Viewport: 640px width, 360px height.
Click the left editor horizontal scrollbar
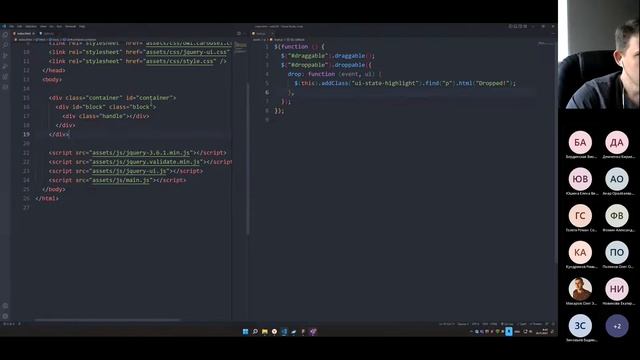(x=107, y=320)
